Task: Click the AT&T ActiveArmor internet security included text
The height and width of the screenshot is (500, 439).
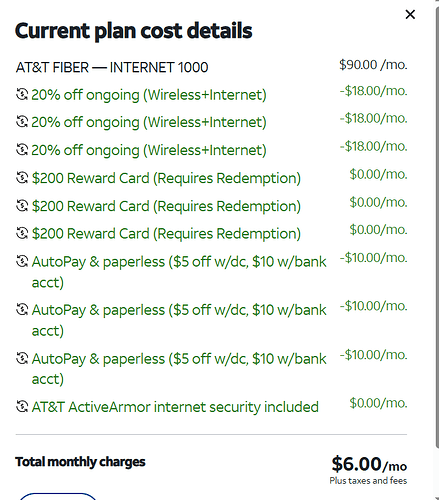Action: [x=175, y=407]
